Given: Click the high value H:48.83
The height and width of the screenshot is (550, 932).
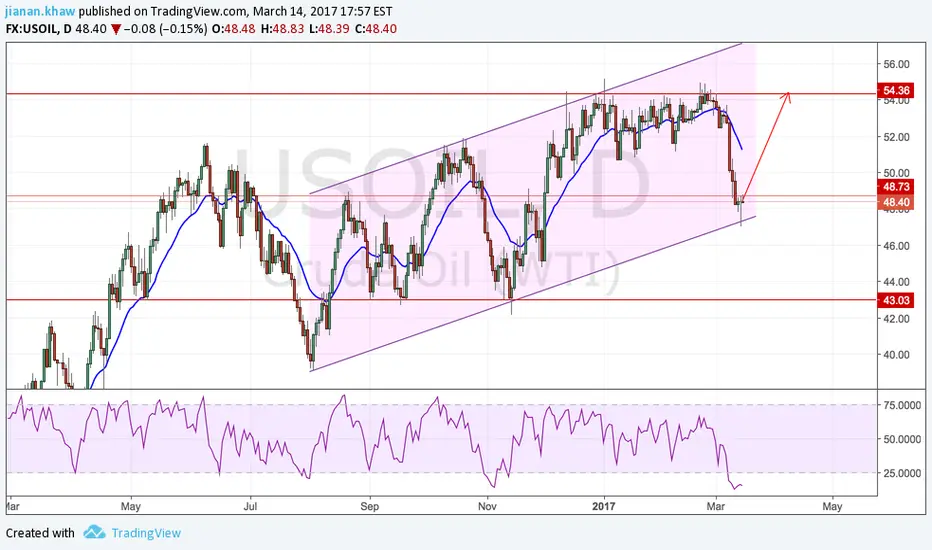Looking at the screenshot, I should (282, 29).
